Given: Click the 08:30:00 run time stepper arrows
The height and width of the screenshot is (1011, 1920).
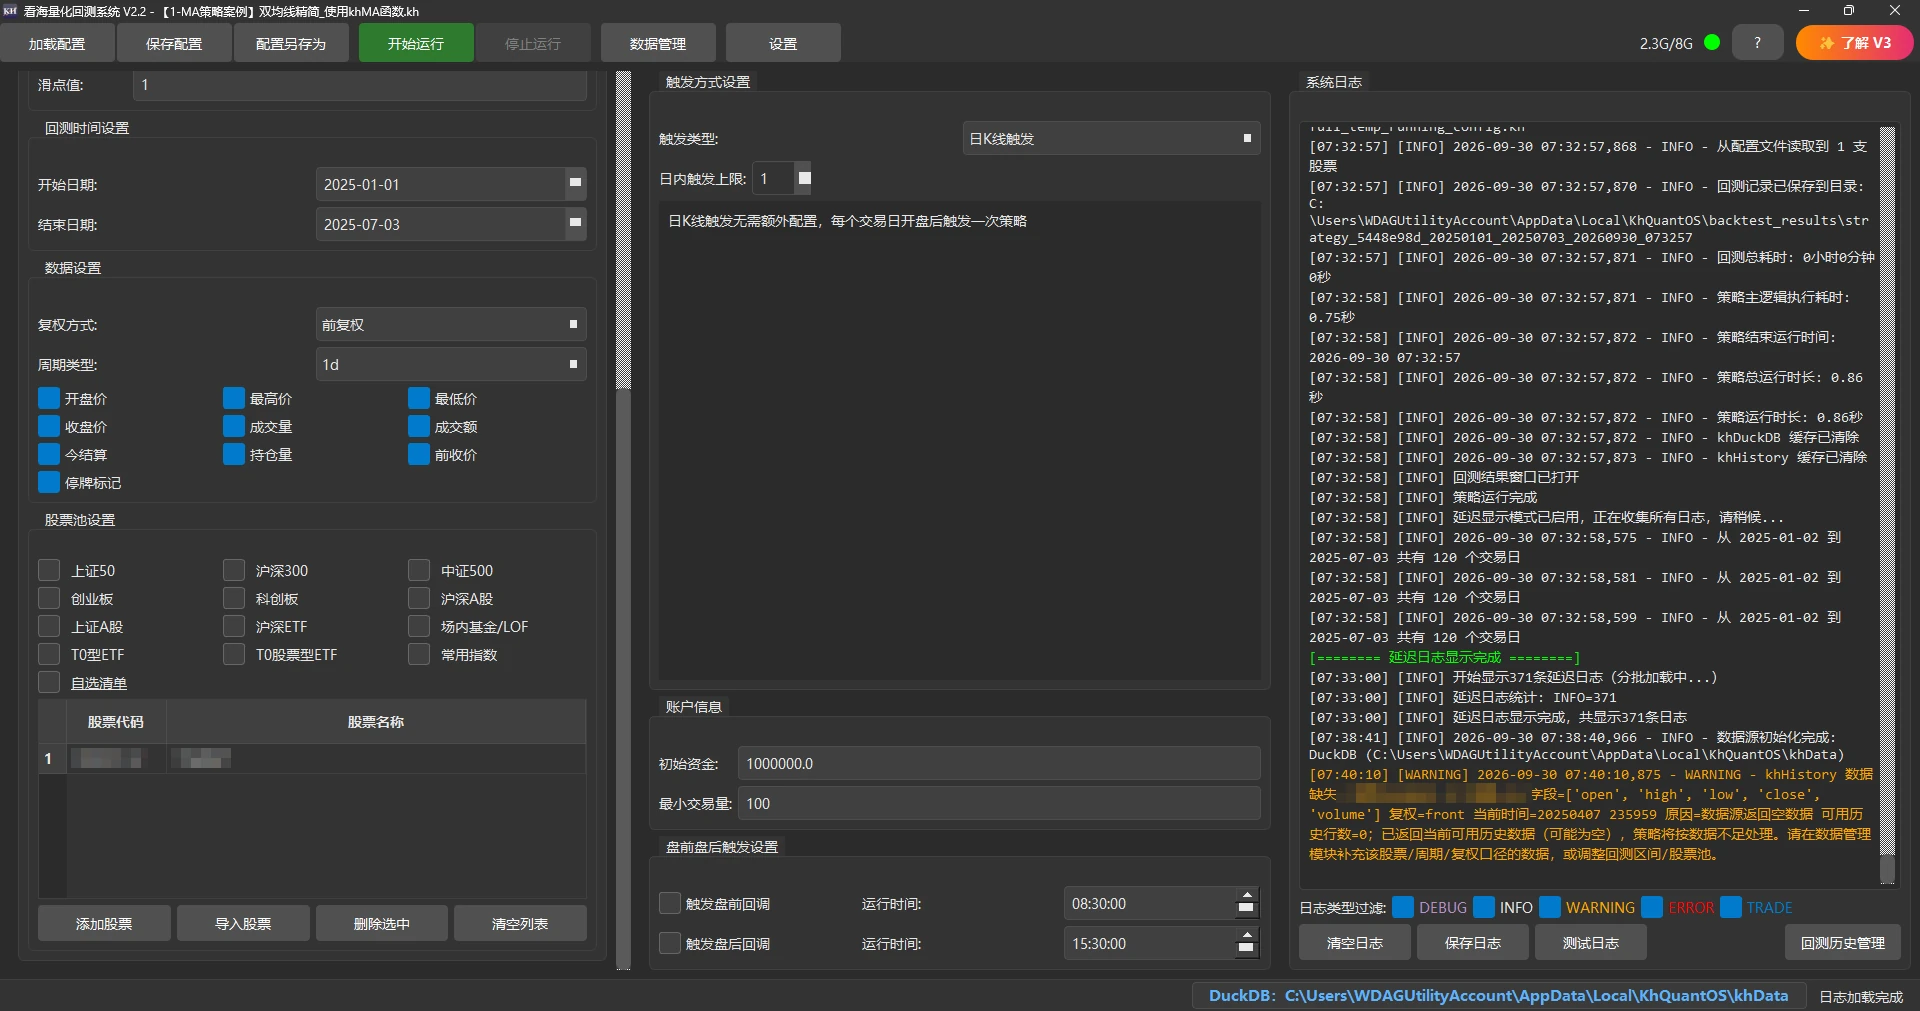Looking at the screenshot, I should coord(1246,903).
